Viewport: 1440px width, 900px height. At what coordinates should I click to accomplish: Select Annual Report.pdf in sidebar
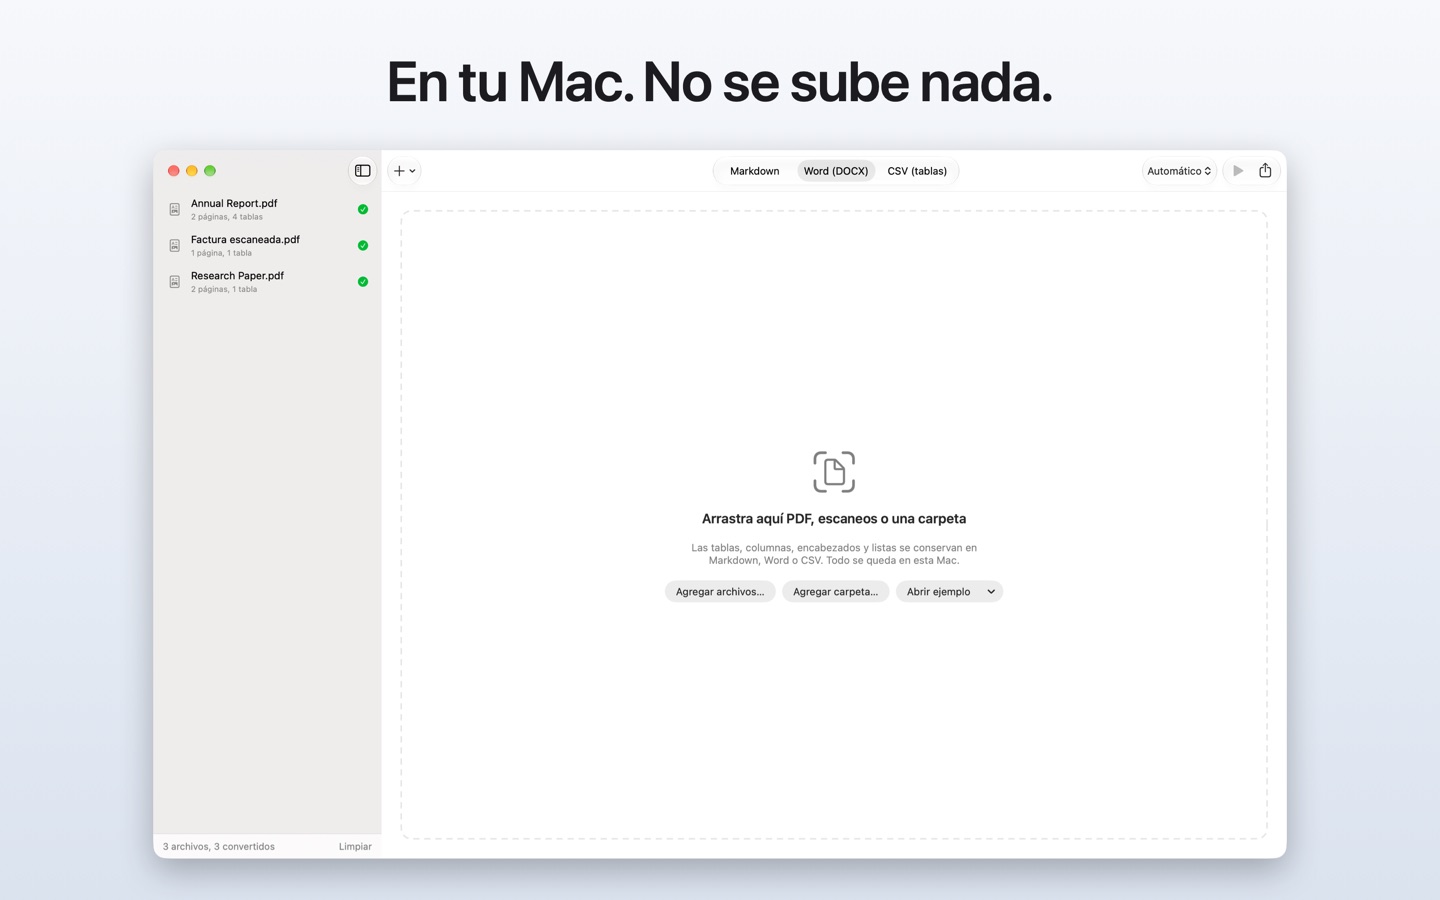(x=267, y=209)
